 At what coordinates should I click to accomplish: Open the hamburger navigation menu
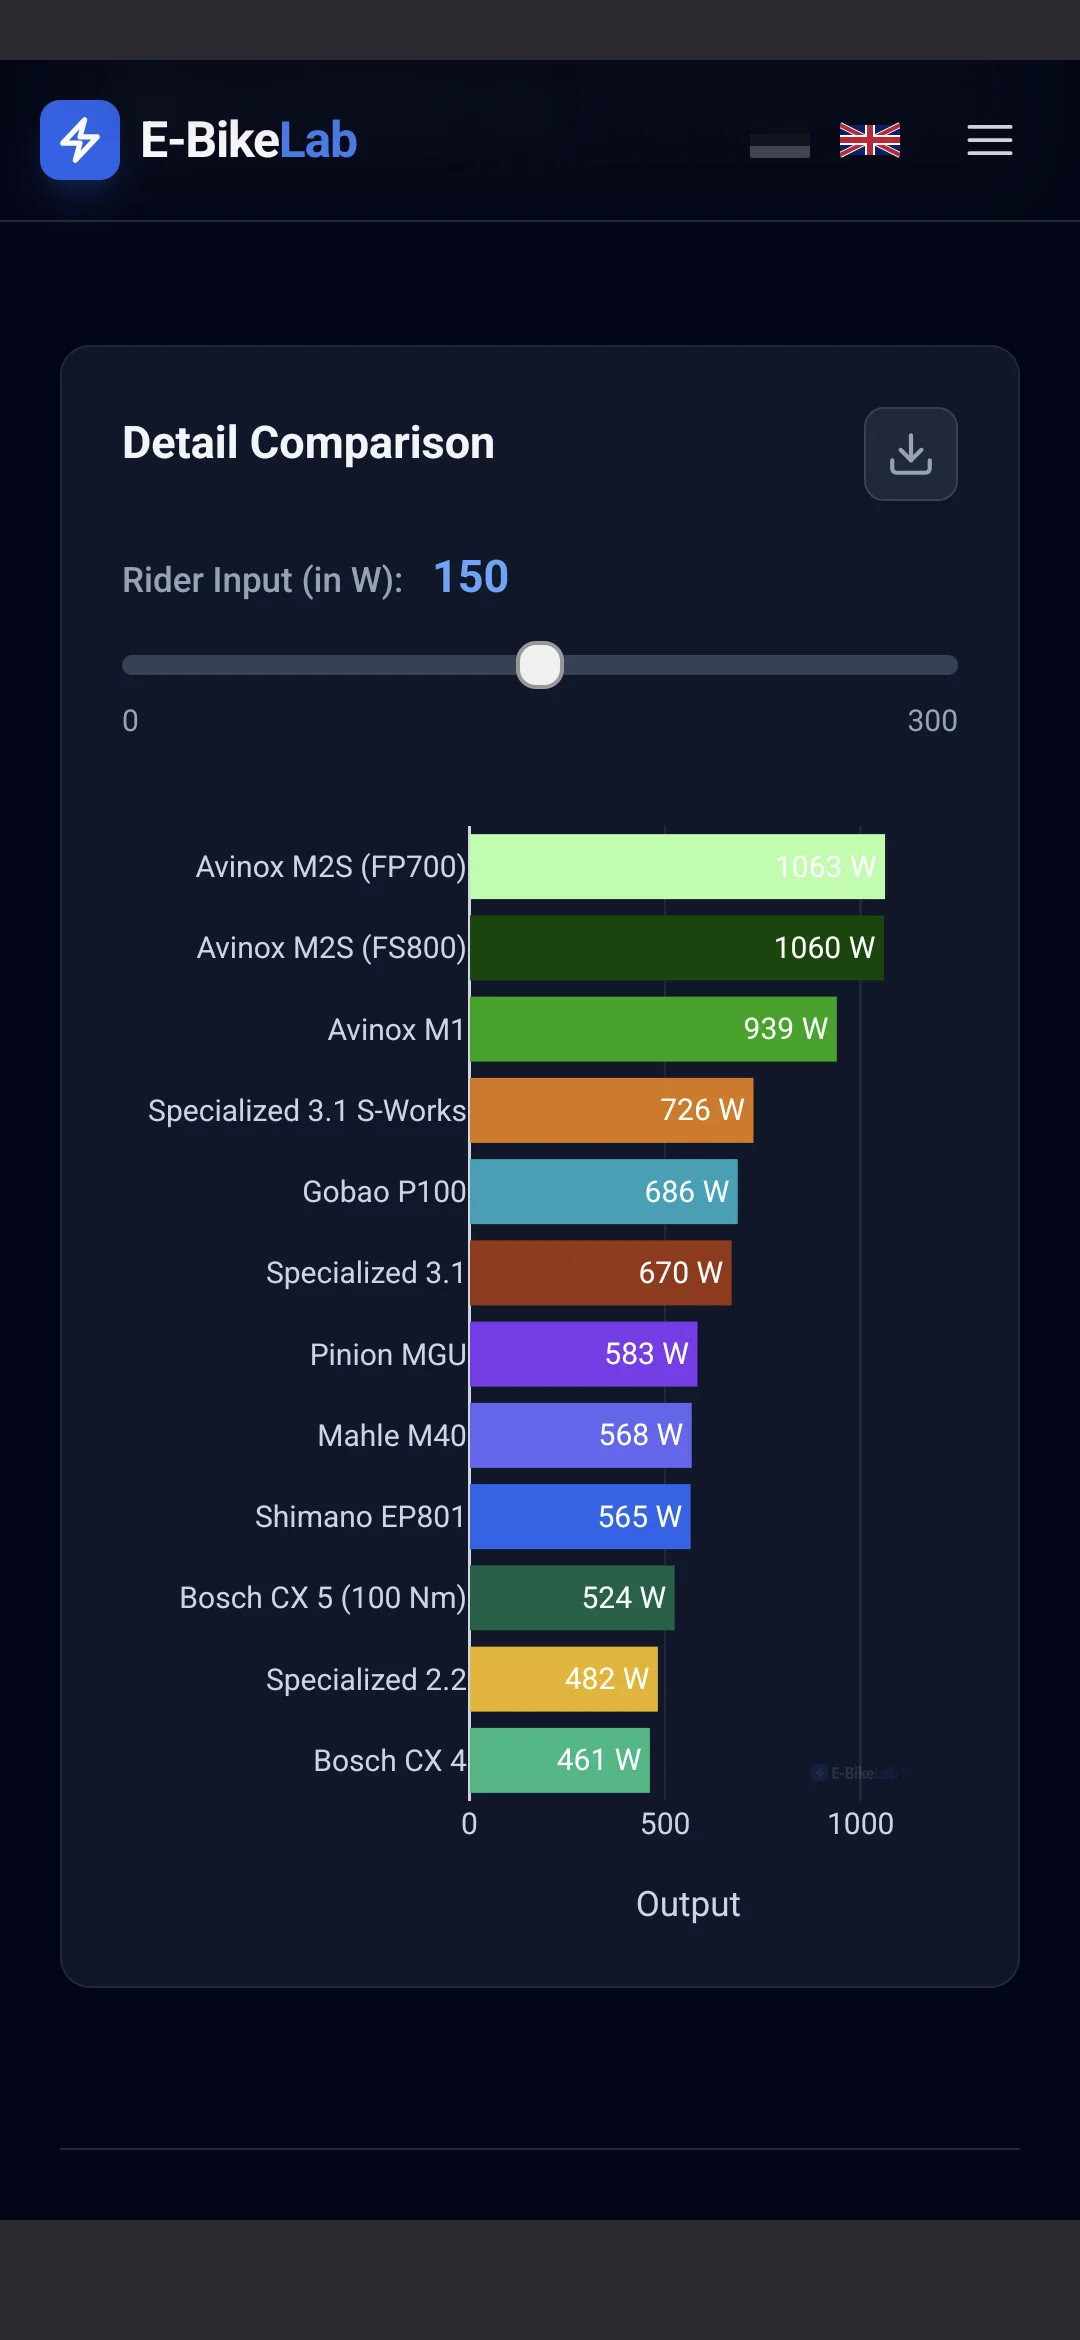pos(990,140)
